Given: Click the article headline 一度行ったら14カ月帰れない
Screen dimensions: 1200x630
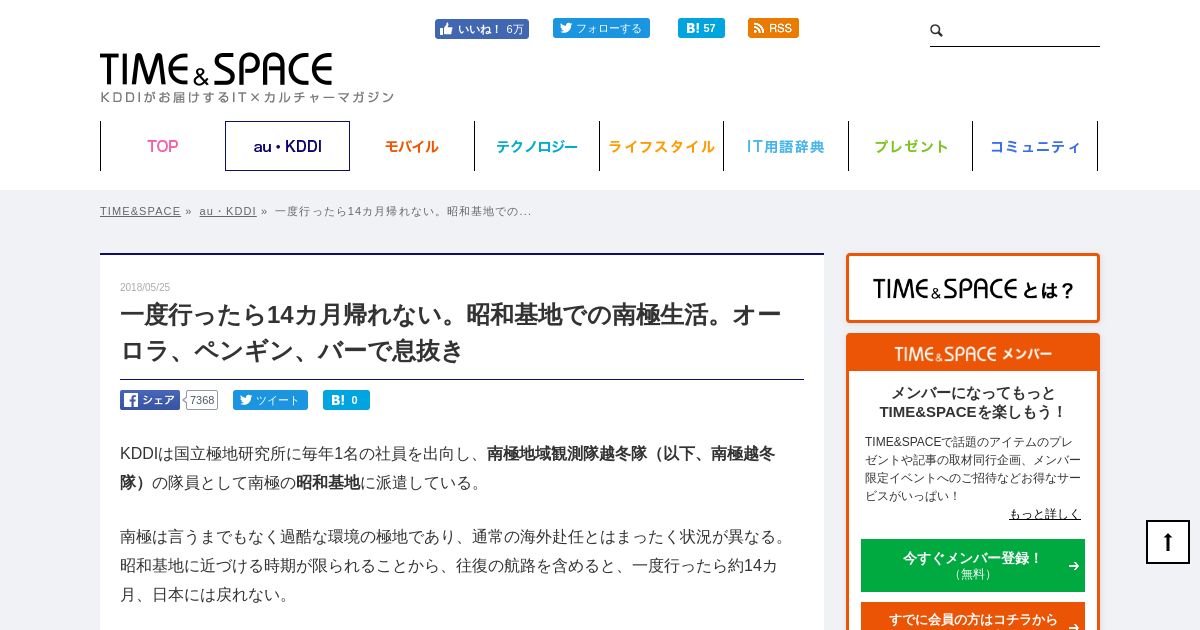Looking at the screenshot, I should (450, 333).
